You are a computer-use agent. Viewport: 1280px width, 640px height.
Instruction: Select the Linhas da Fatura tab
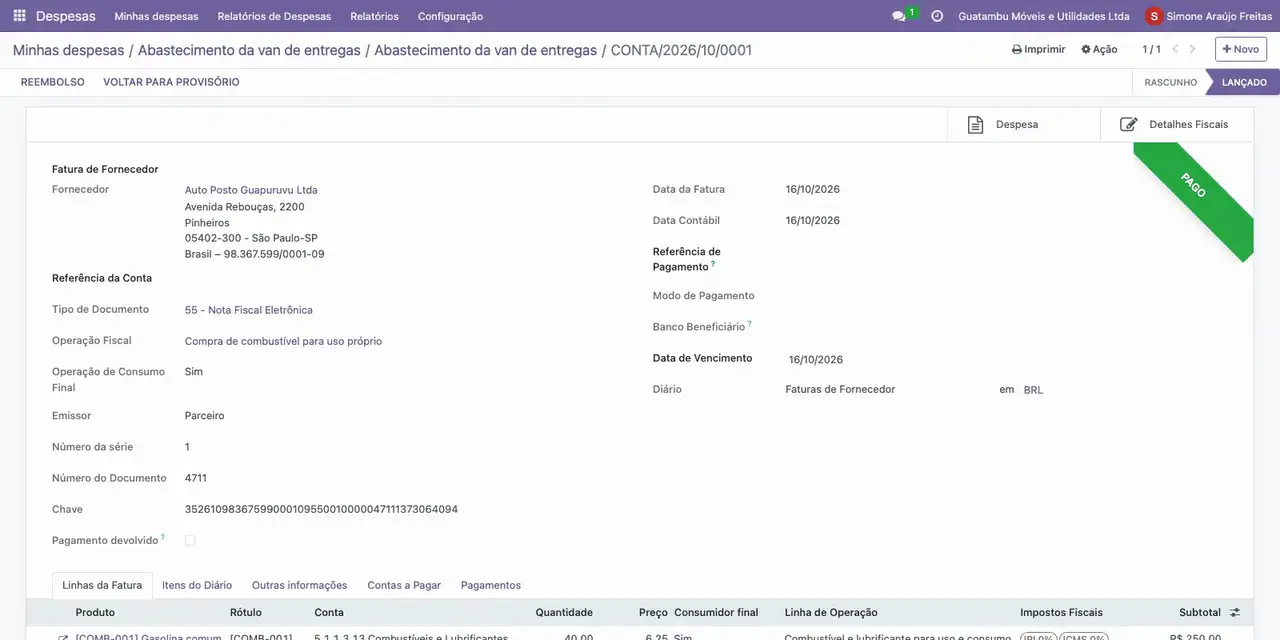pyautogui.click(x=102, y=585)
